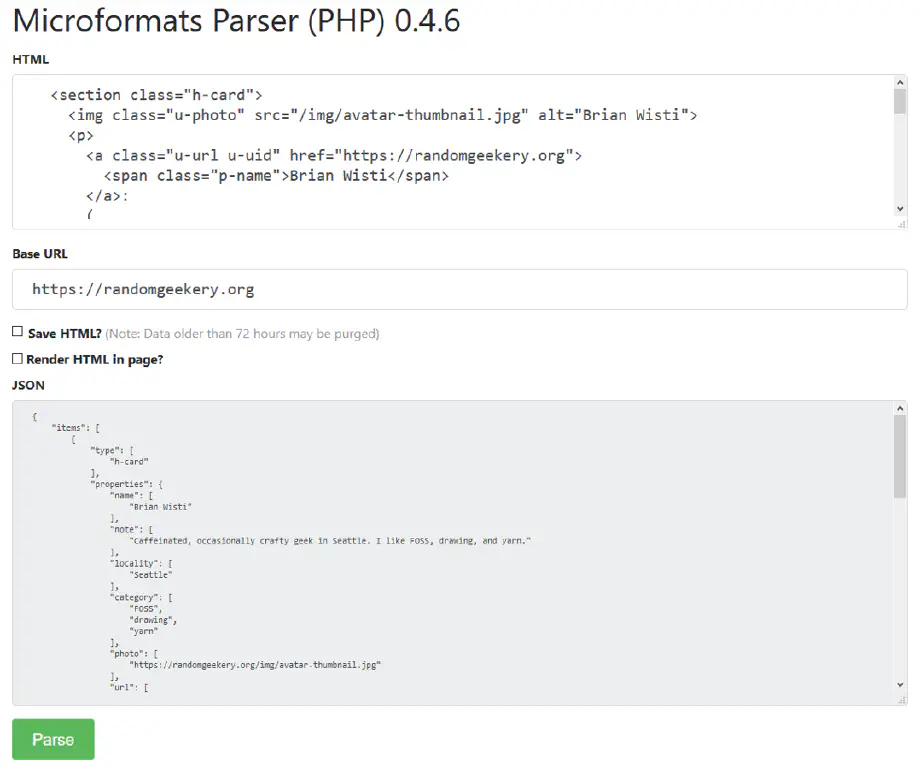Select the page title Microformats Parser (PHP) 0.4.6
This screenshot has height=768, width=920.
coord(234,21)
